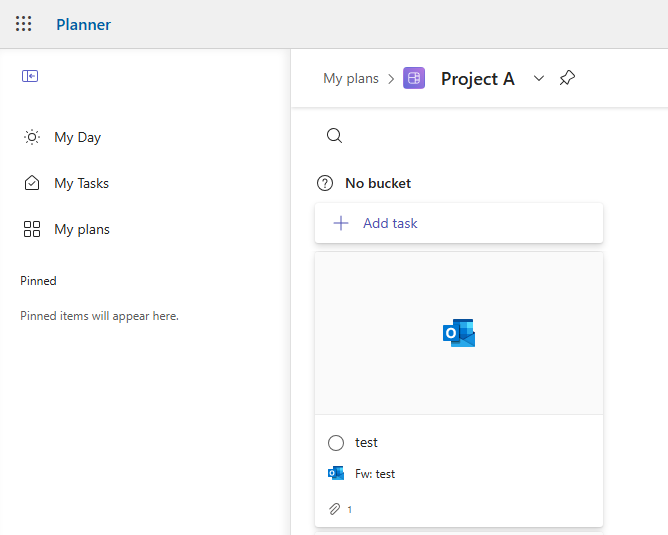Click the My plans breadcrumb link
Viewport: 668px width, 535px height.
click(351, 78)
